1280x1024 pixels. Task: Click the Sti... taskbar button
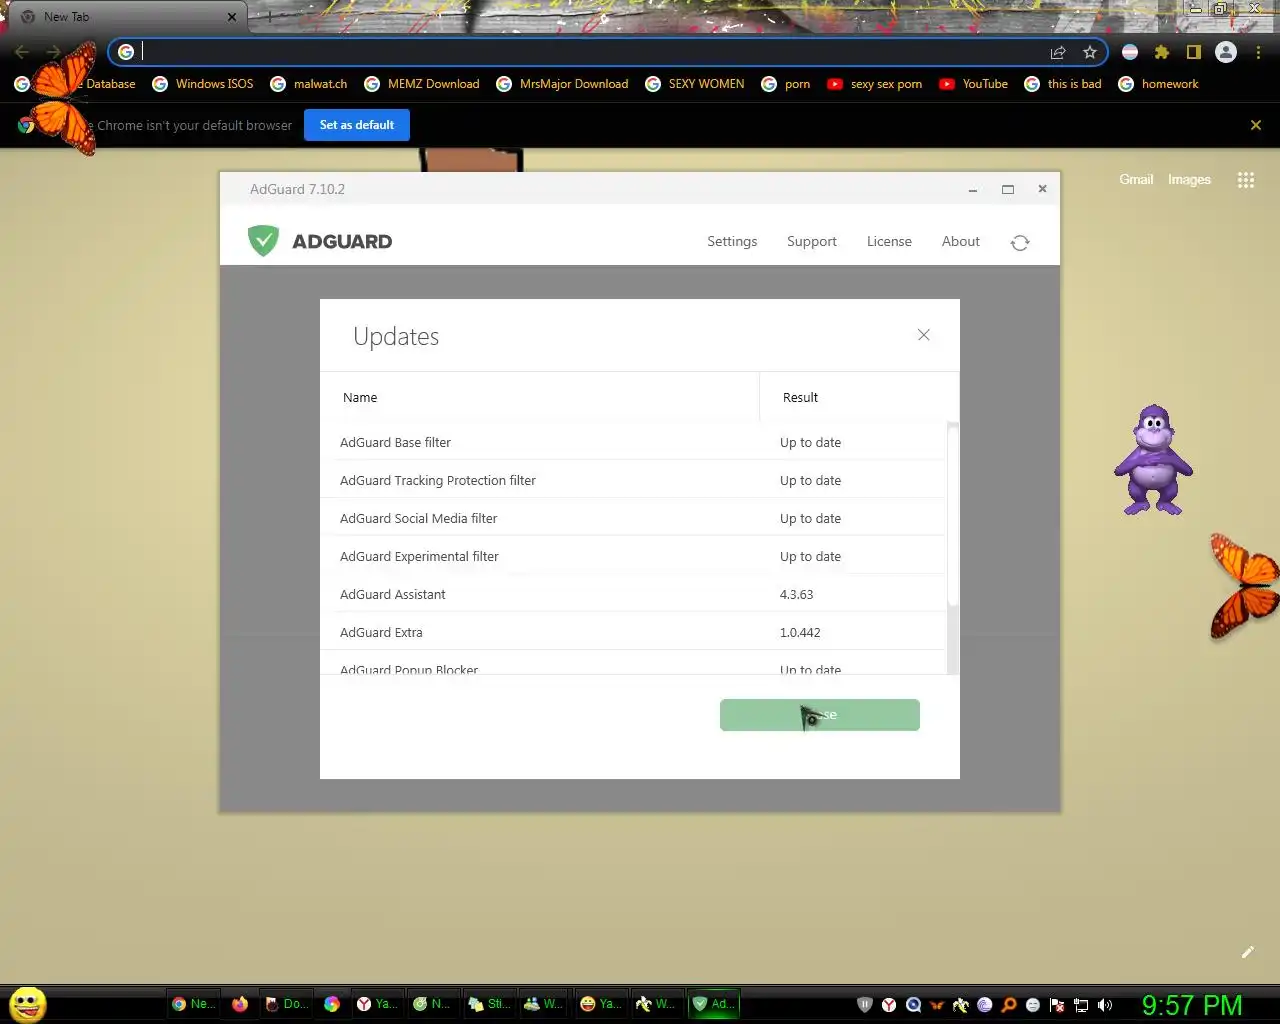coord(490,1004)
